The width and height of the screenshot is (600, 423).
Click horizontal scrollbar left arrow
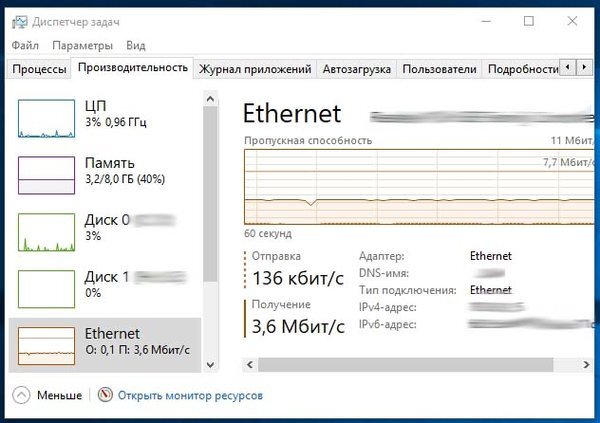coord(250,364)
